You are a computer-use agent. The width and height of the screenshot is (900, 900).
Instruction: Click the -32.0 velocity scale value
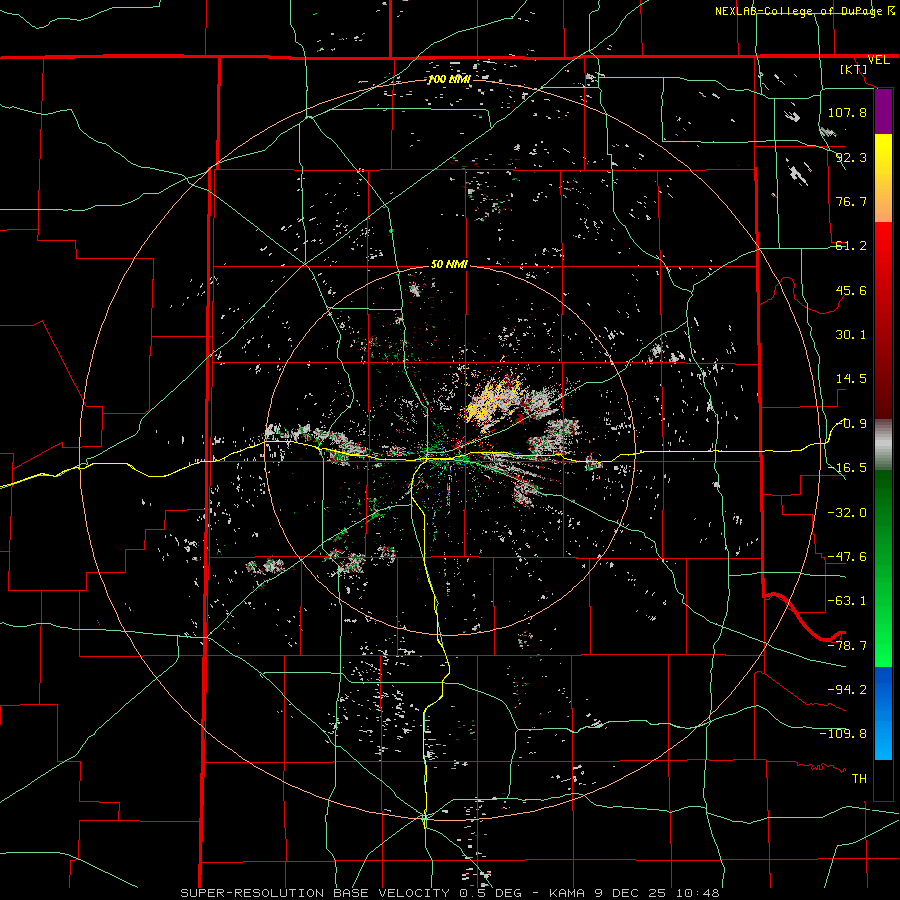coord(847,513)
